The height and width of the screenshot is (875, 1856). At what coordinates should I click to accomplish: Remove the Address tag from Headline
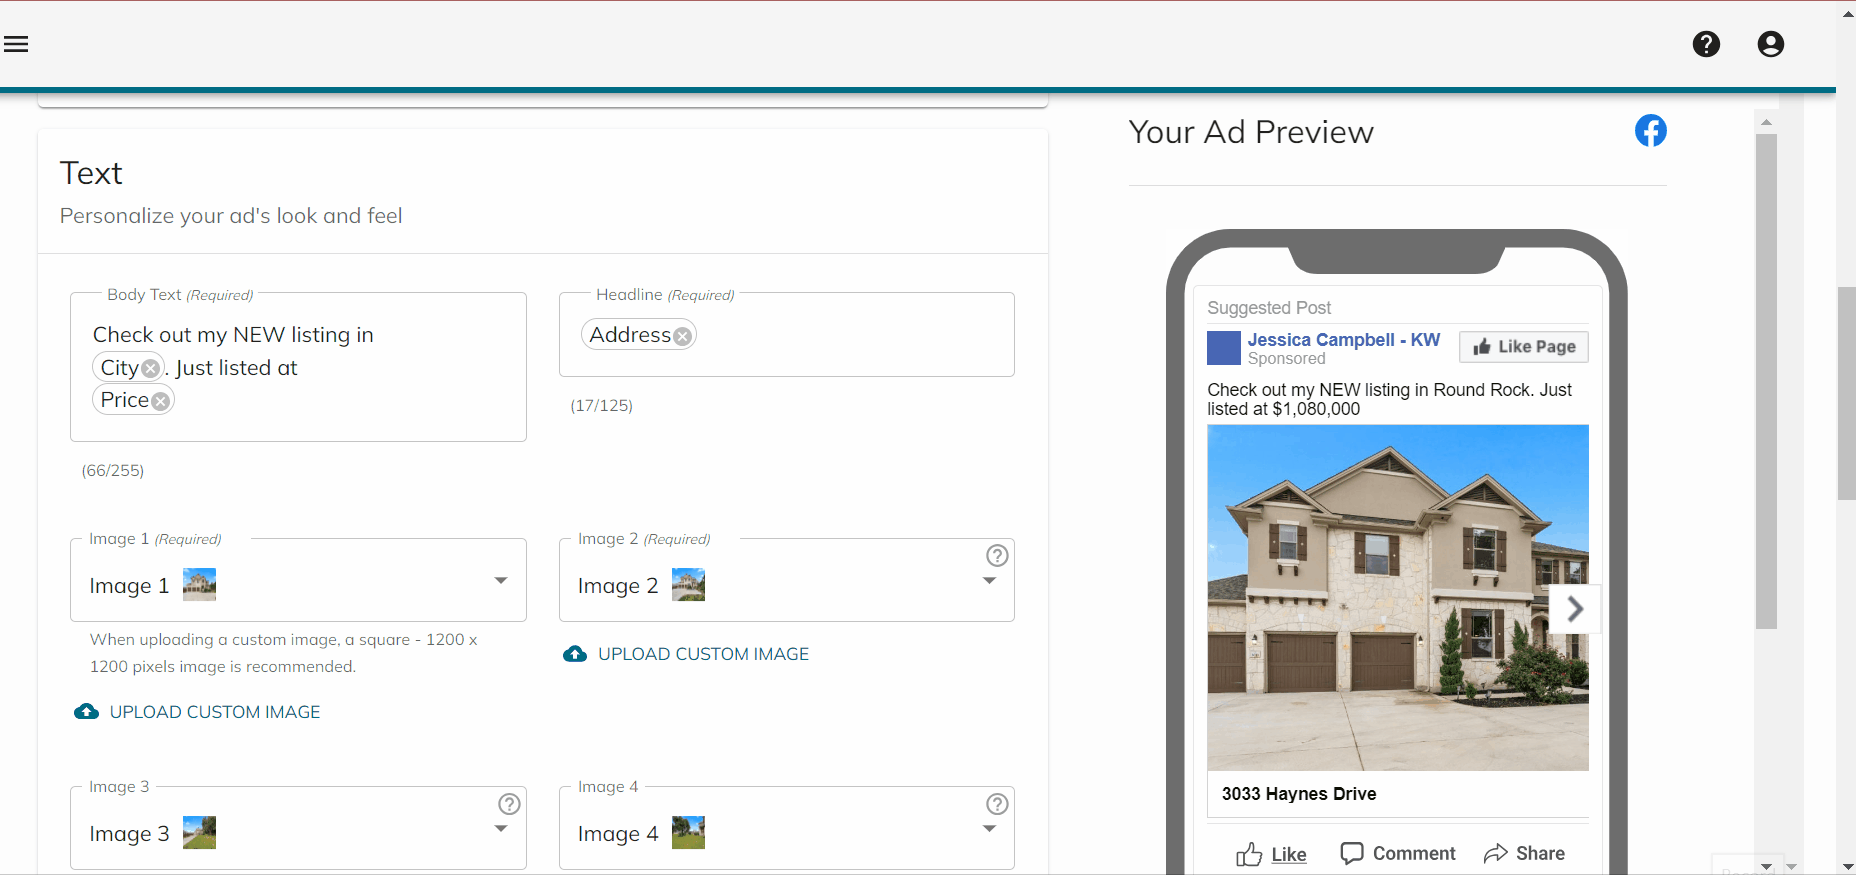(682, 336)
